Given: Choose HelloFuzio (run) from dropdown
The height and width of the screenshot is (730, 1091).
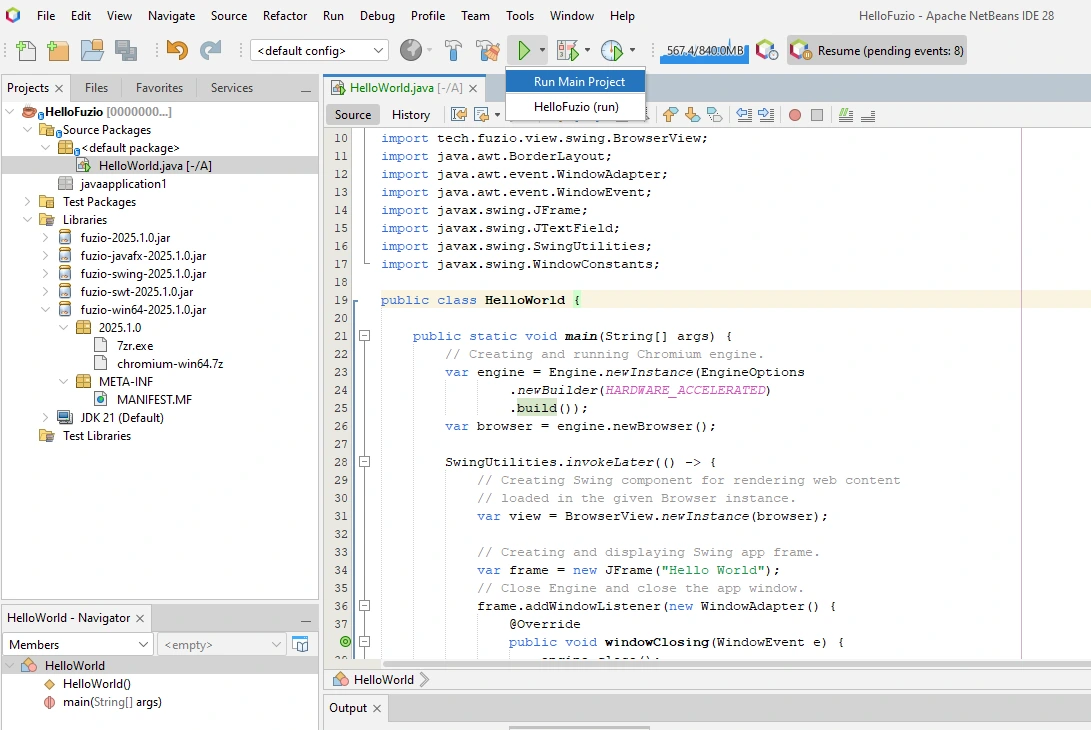Looking at the screenshot, I should coord(575,106).
